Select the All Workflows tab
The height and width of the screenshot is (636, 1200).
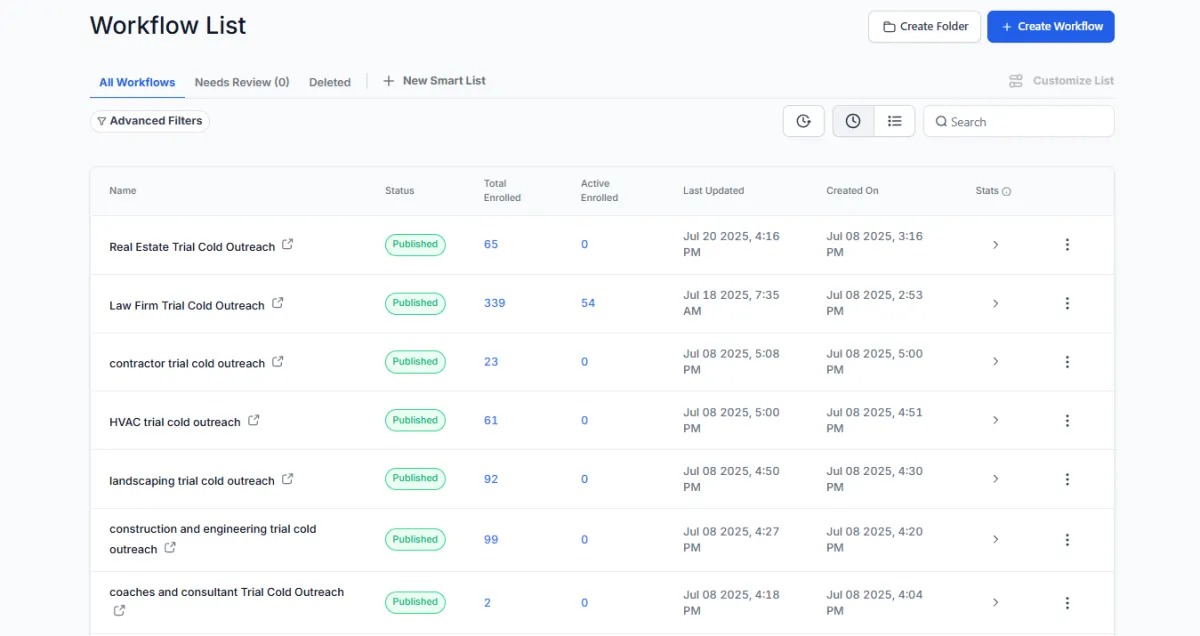137,82
